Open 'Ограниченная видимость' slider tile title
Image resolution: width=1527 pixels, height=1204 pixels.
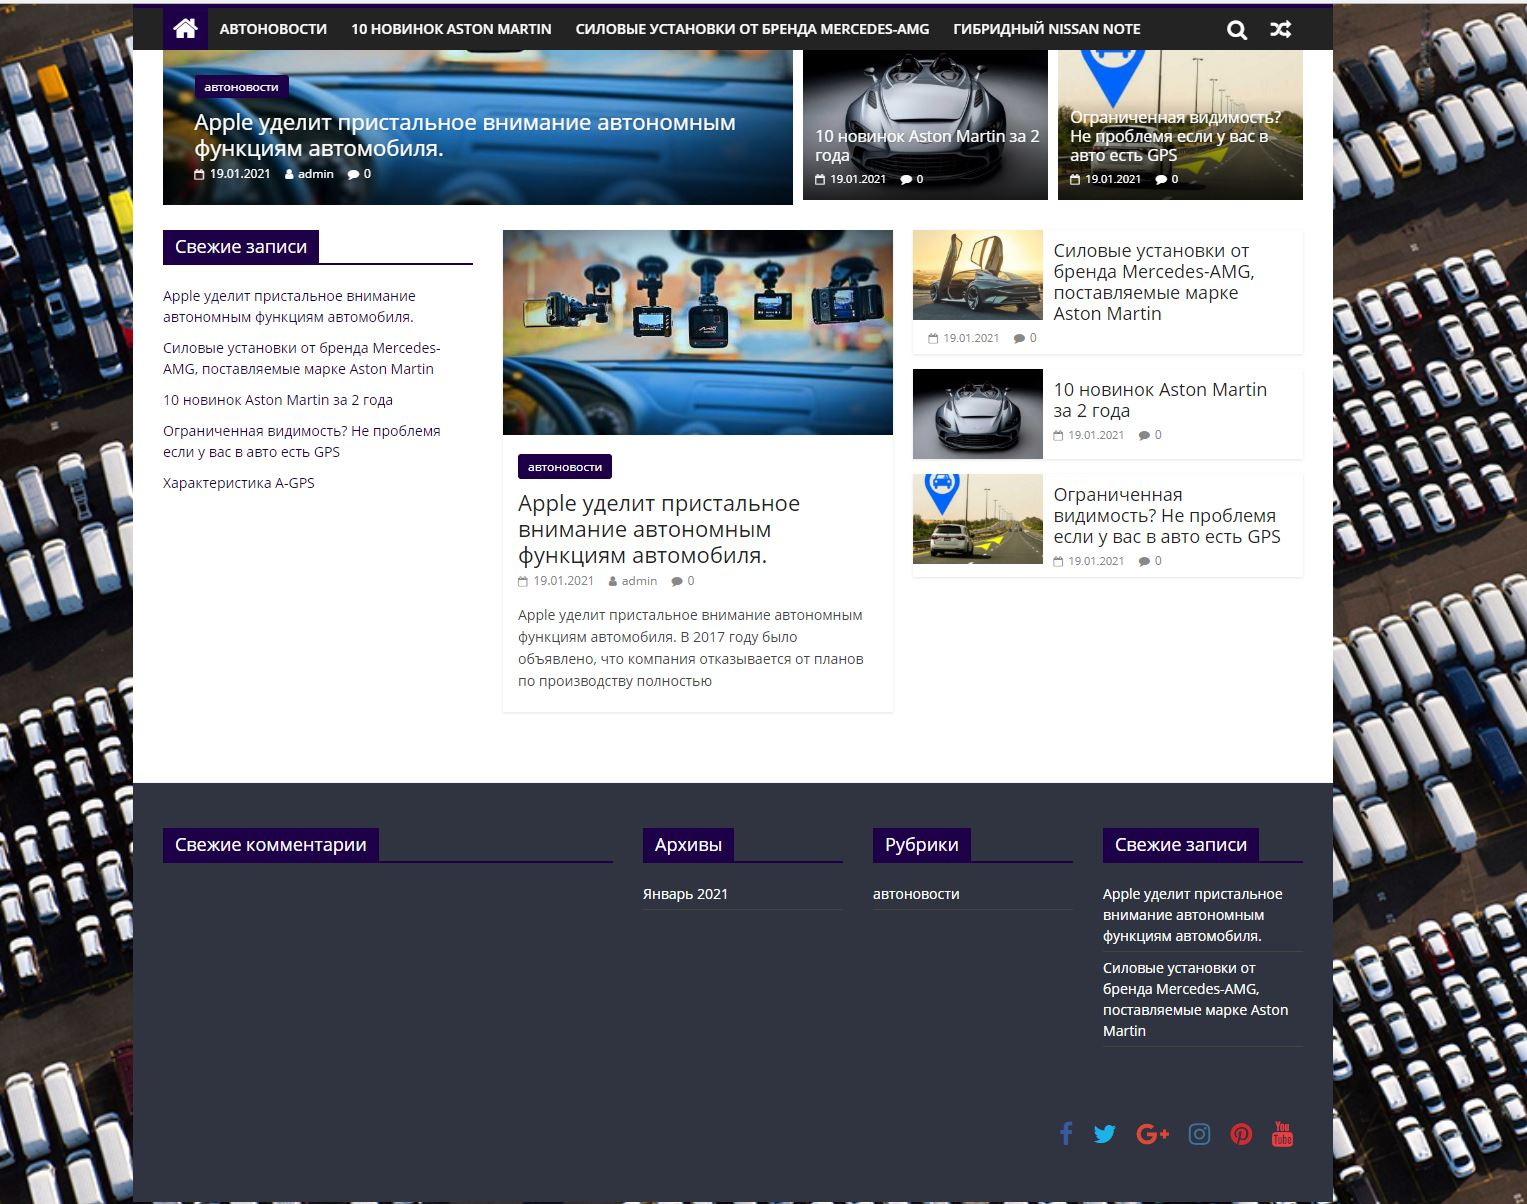(x=1175, y=136)
